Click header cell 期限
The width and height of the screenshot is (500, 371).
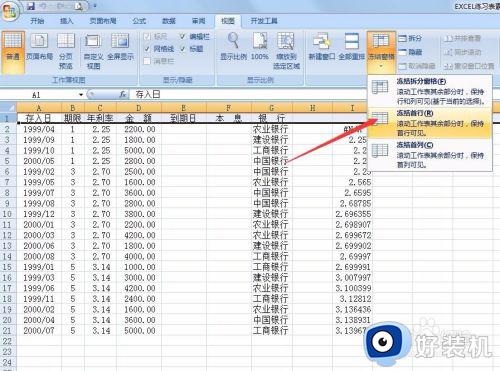pyautogui.click(x=73, y=118)
